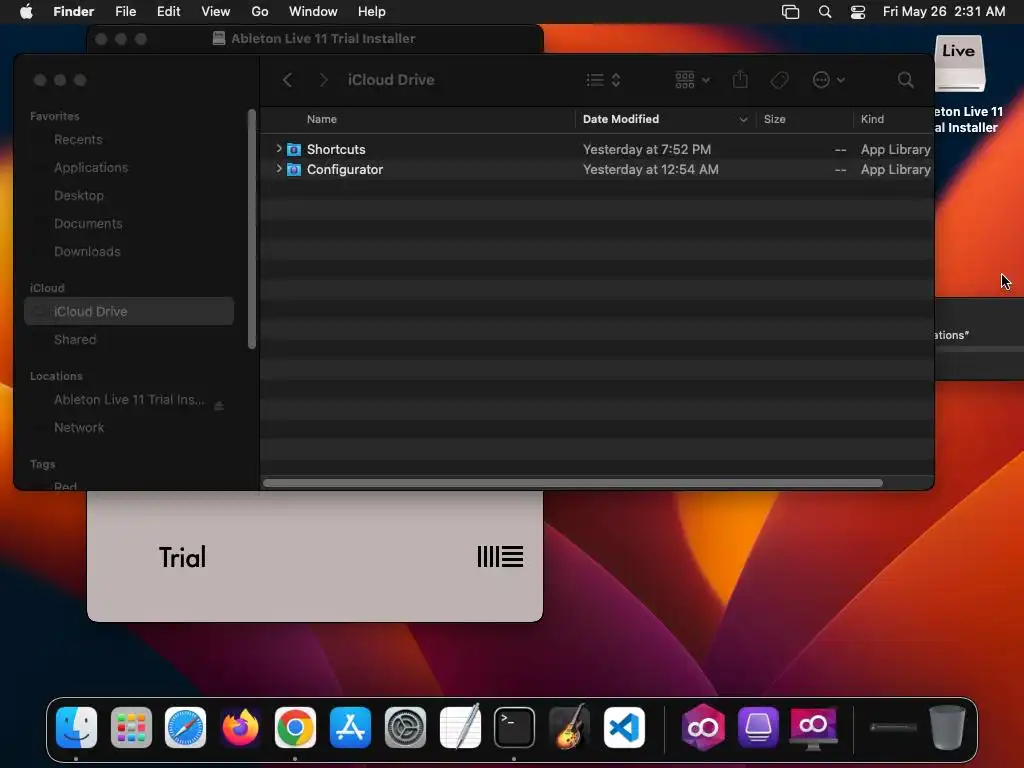Open the Edit menu
The height and width of the screenshot is (768, 1024).
tap(168, 12)
